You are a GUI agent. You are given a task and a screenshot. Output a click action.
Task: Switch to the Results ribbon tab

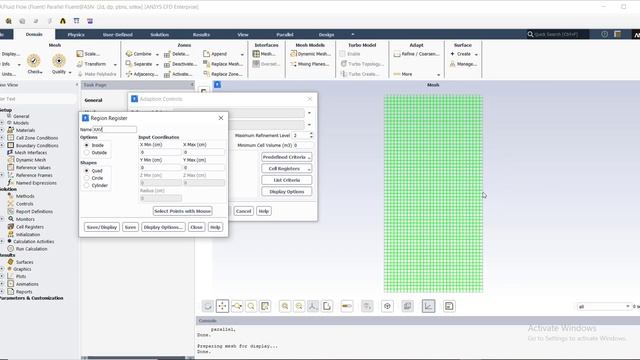pos(201,35)
